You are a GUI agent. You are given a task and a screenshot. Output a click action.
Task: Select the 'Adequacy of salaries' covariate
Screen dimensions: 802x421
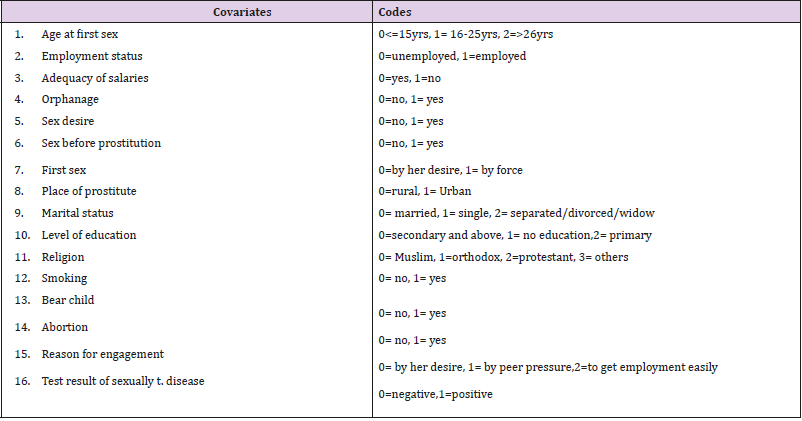pyautogui.click(x=95, y=78)
